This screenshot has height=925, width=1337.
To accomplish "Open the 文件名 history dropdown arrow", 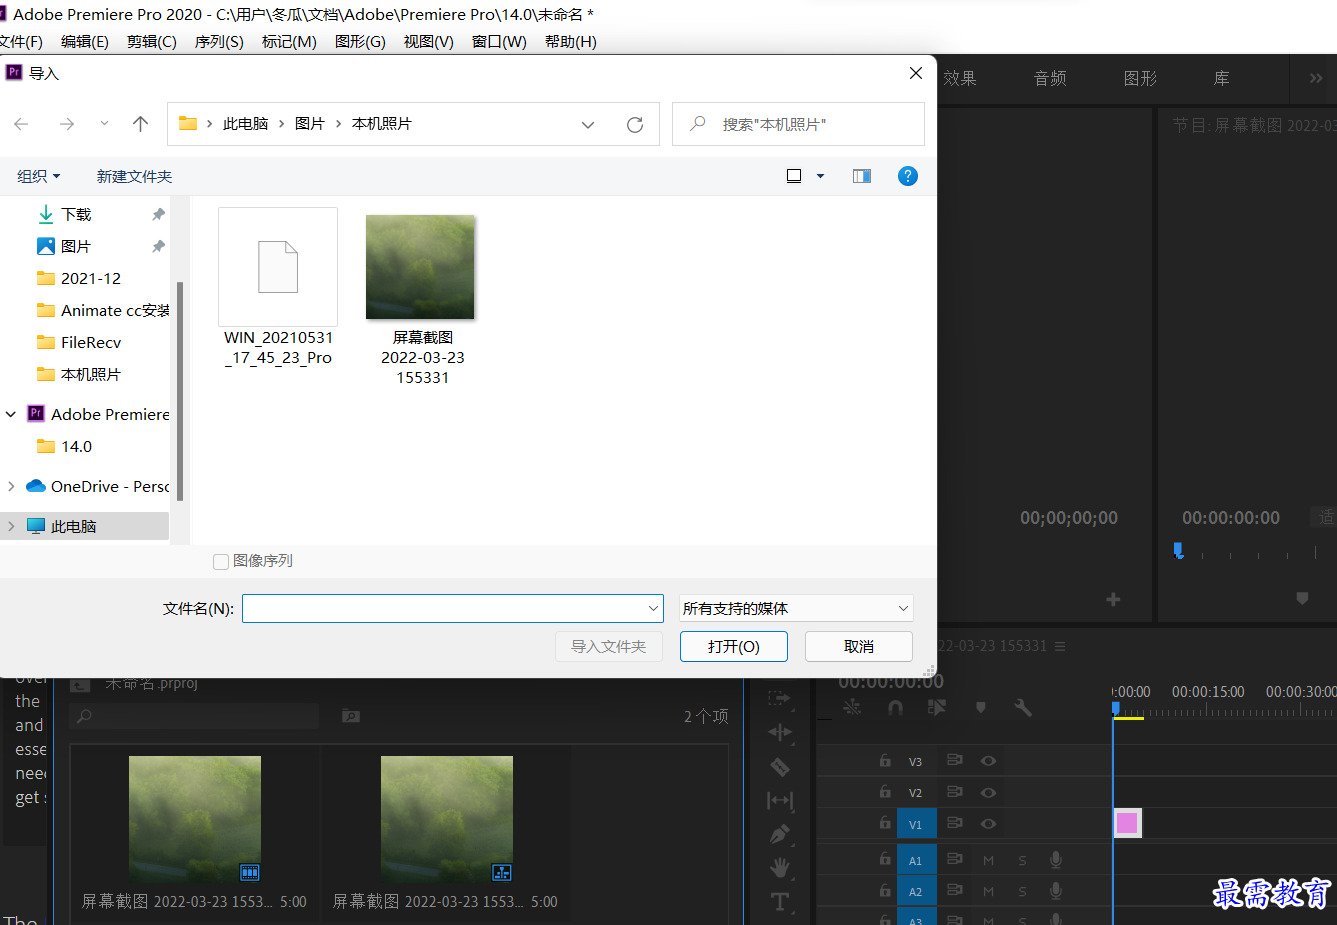I will click(x=653, y=608).
